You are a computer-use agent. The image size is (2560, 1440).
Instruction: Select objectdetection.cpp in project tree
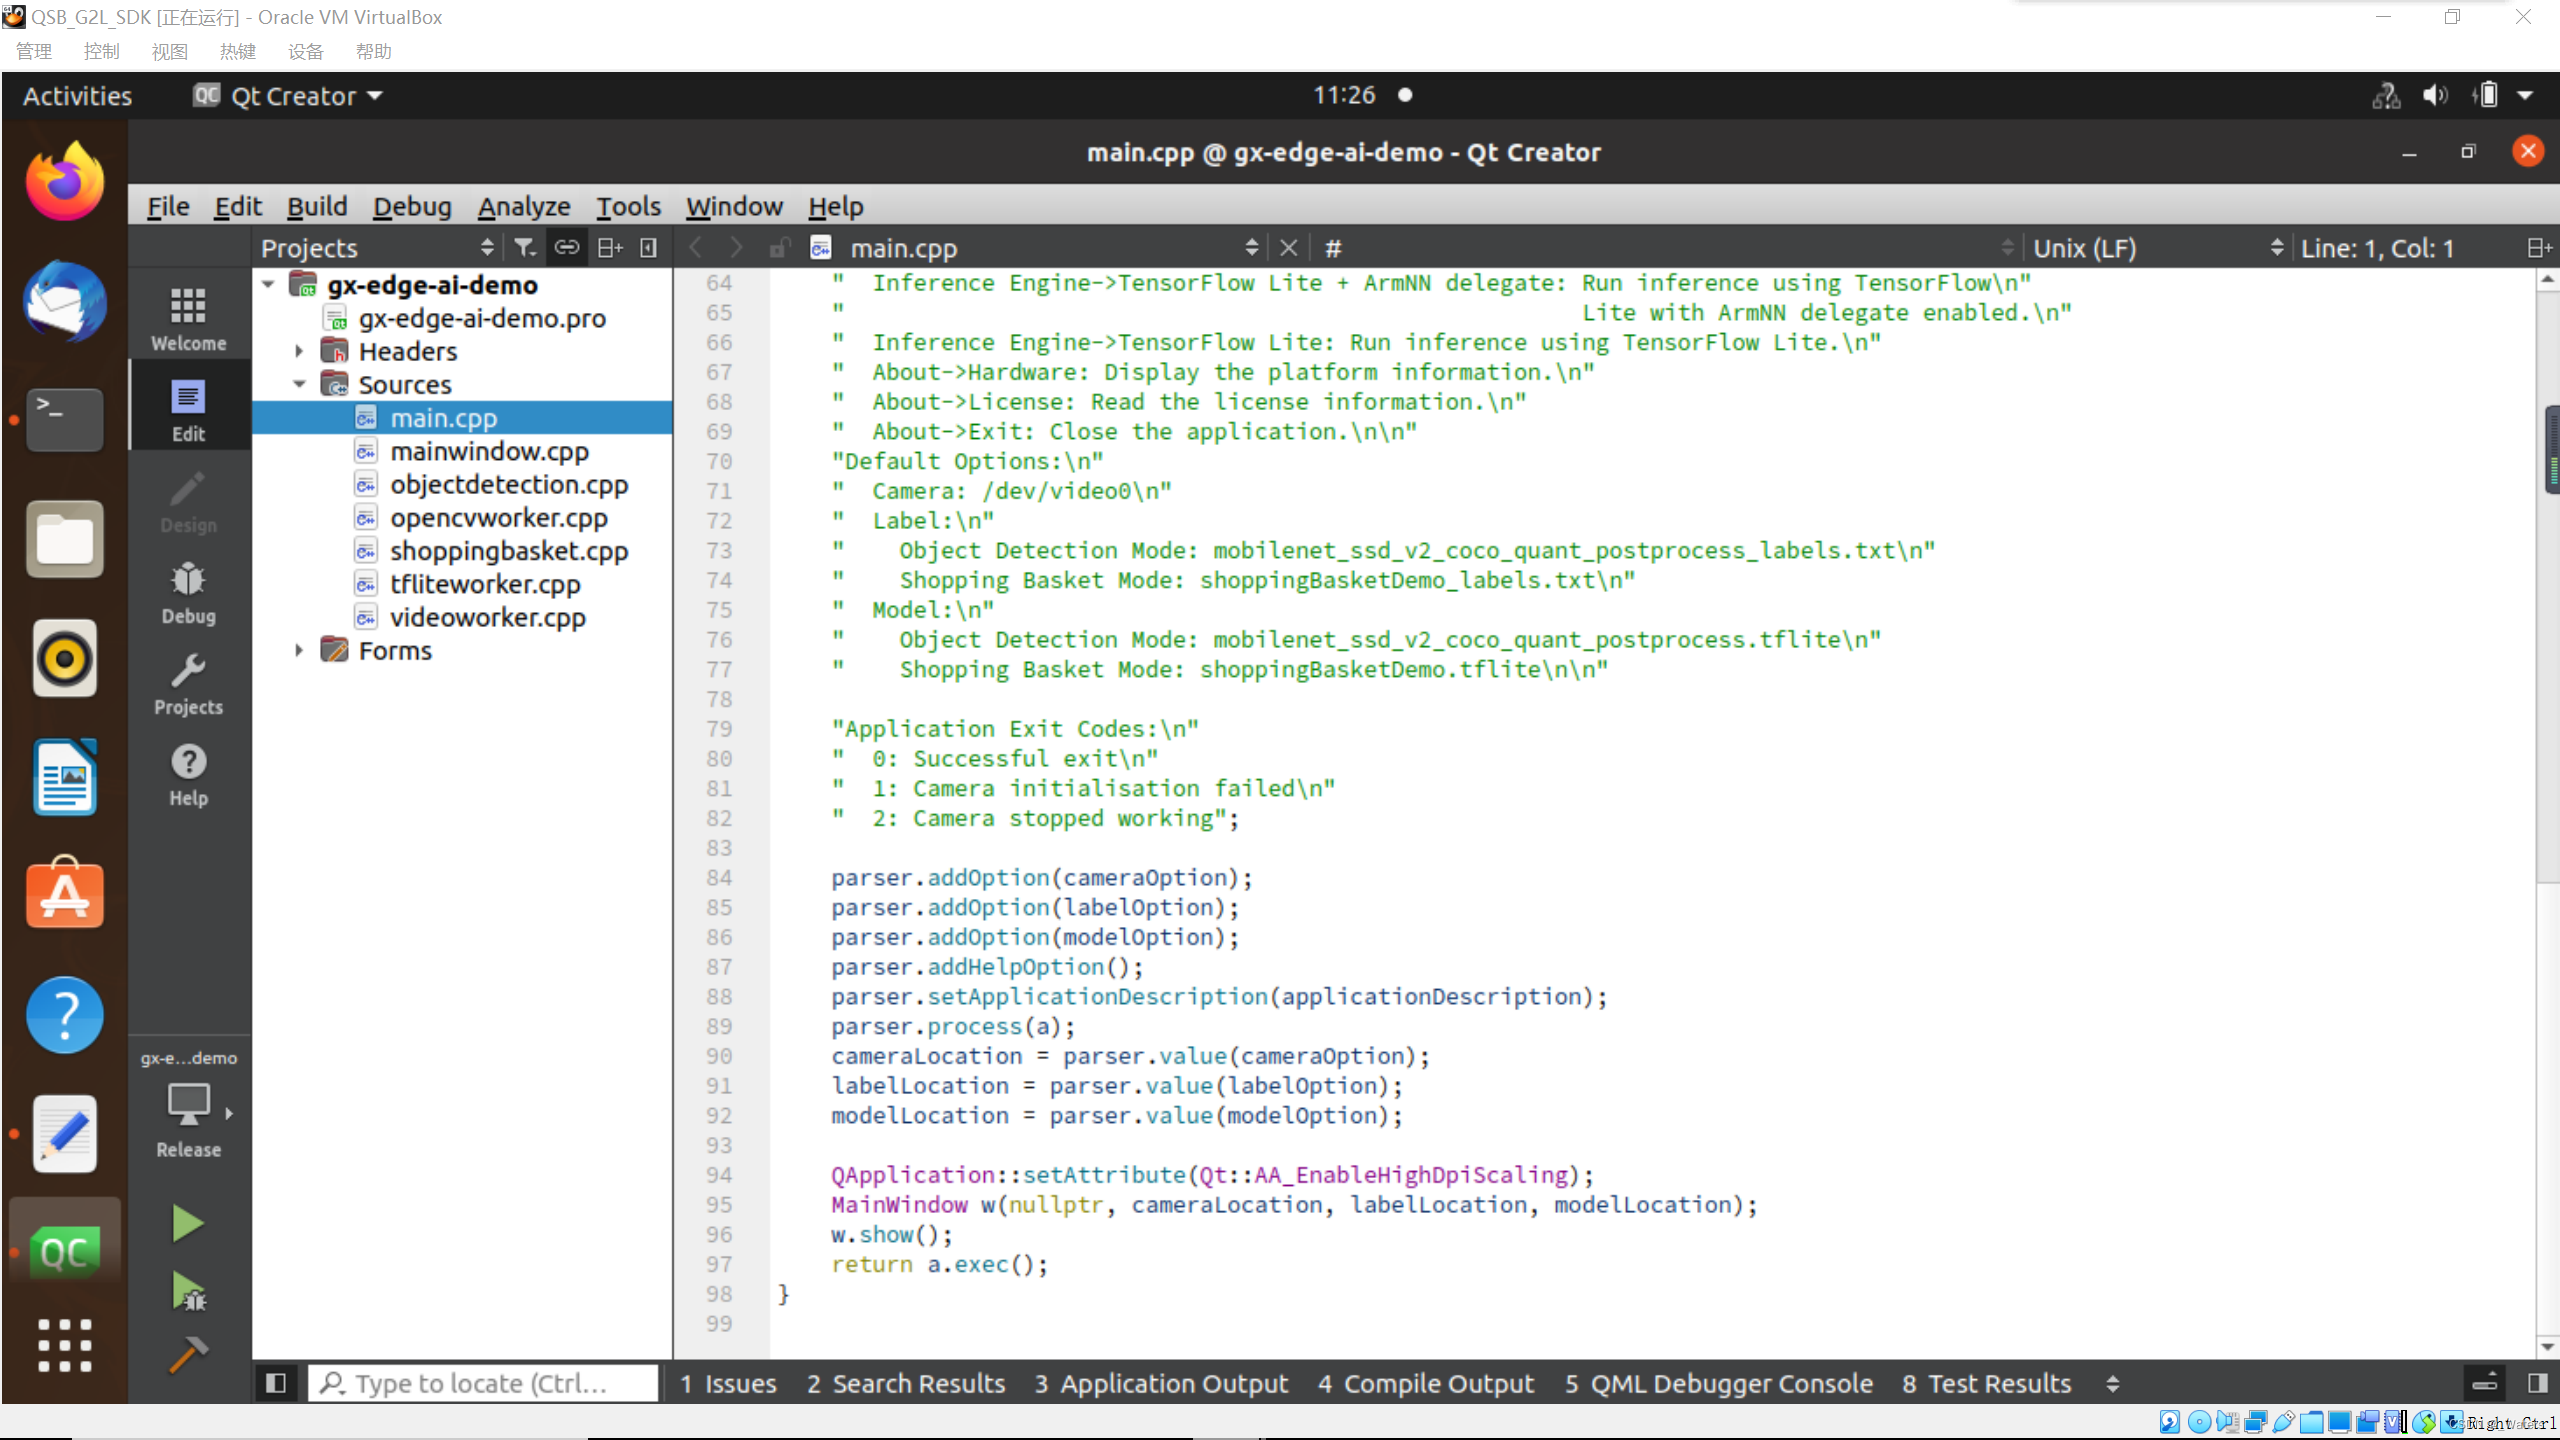510,484
